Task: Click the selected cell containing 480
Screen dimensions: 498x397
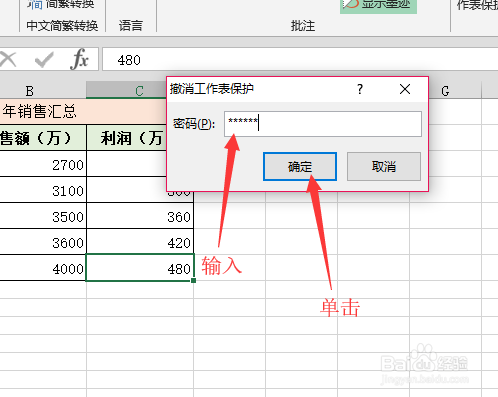Action: (140, 268)
